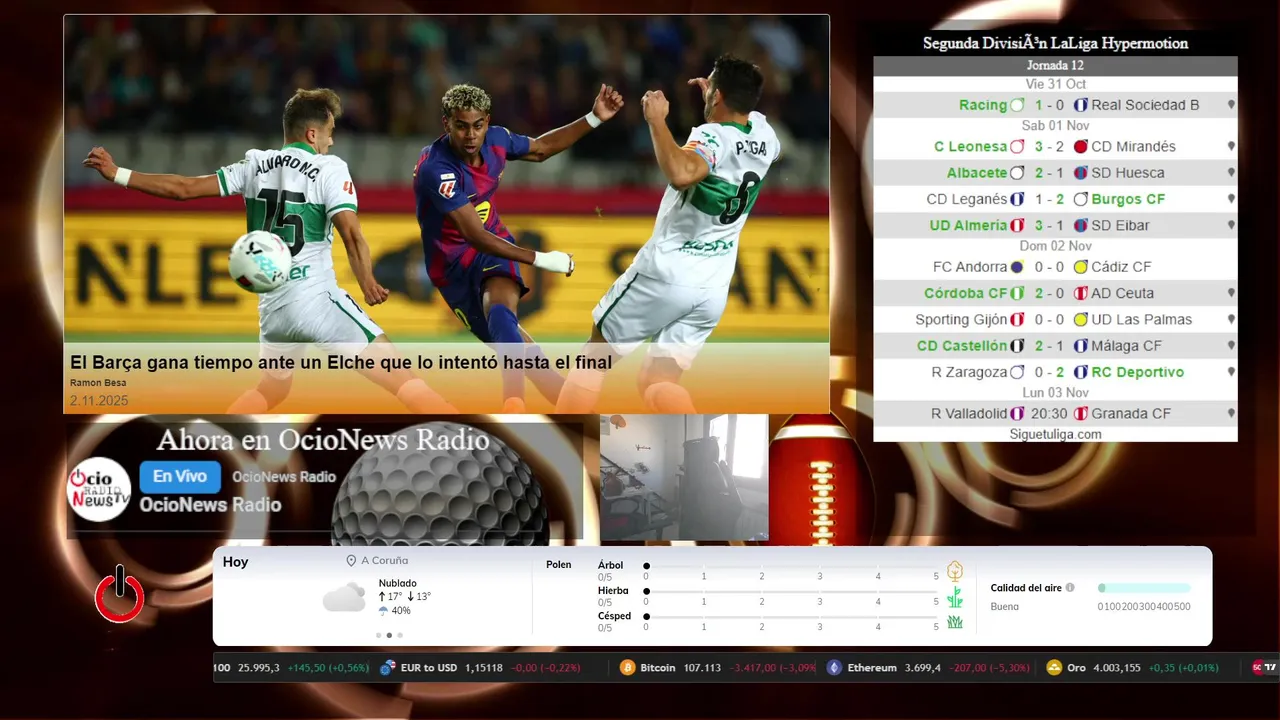Screen dimensions: 1280x720
Task: Click the Césped lawn pollen icon
Action: pos(955,622)
